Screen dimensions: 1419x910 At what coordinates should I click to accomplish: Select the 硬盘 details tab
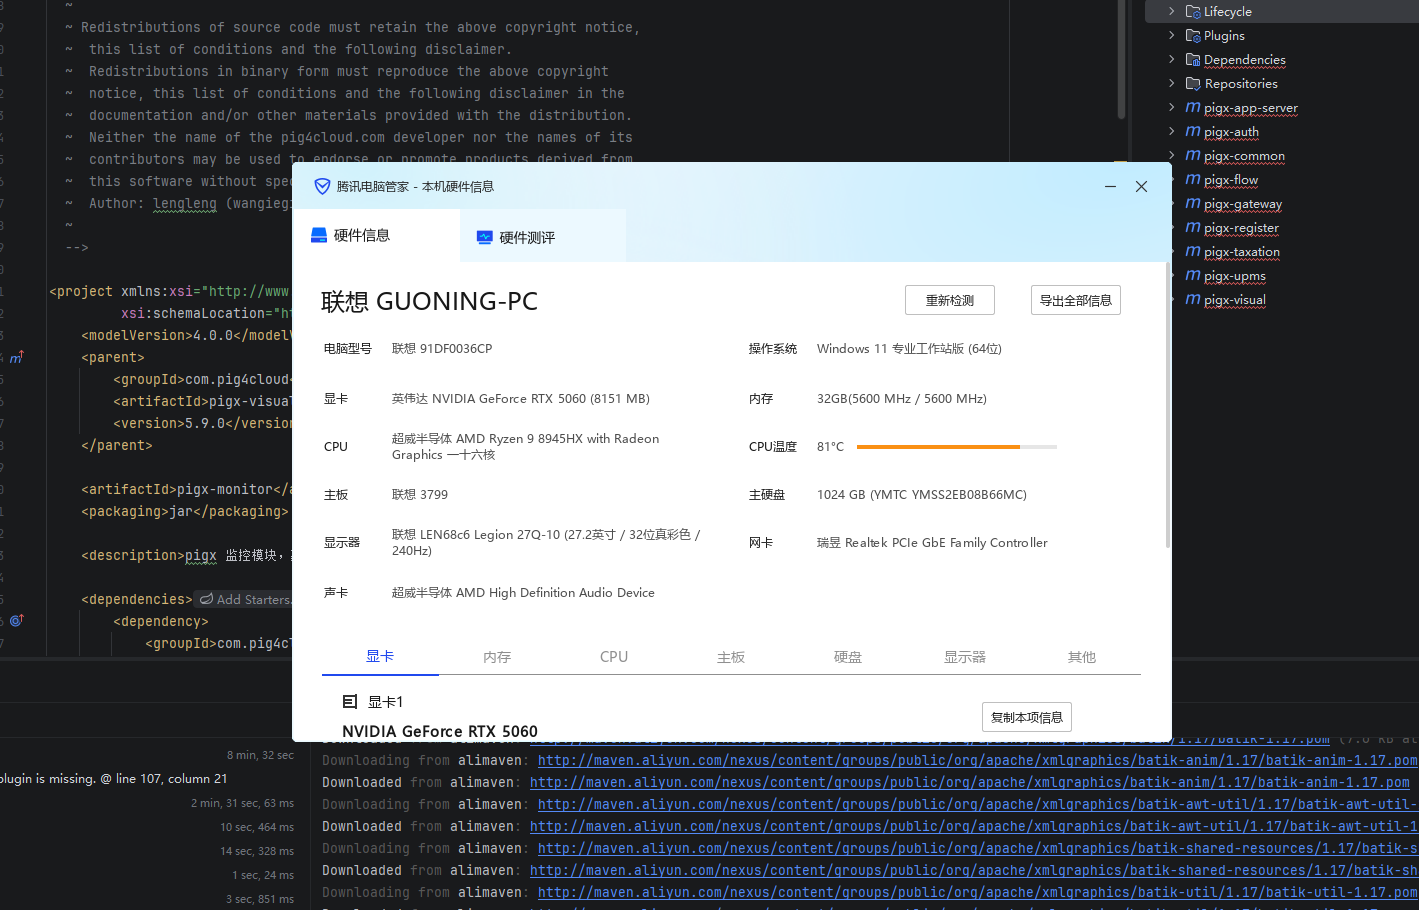848,657
